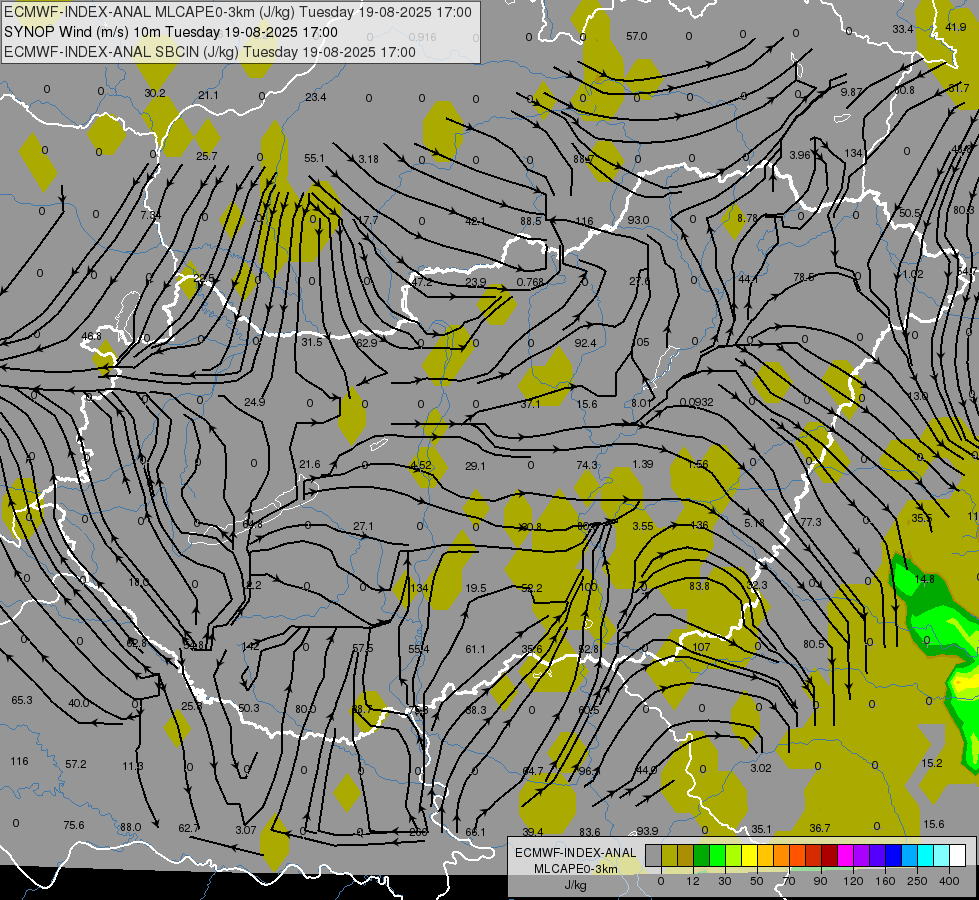
Task: Click the map value '1.39'
Action: coord(642,464)
